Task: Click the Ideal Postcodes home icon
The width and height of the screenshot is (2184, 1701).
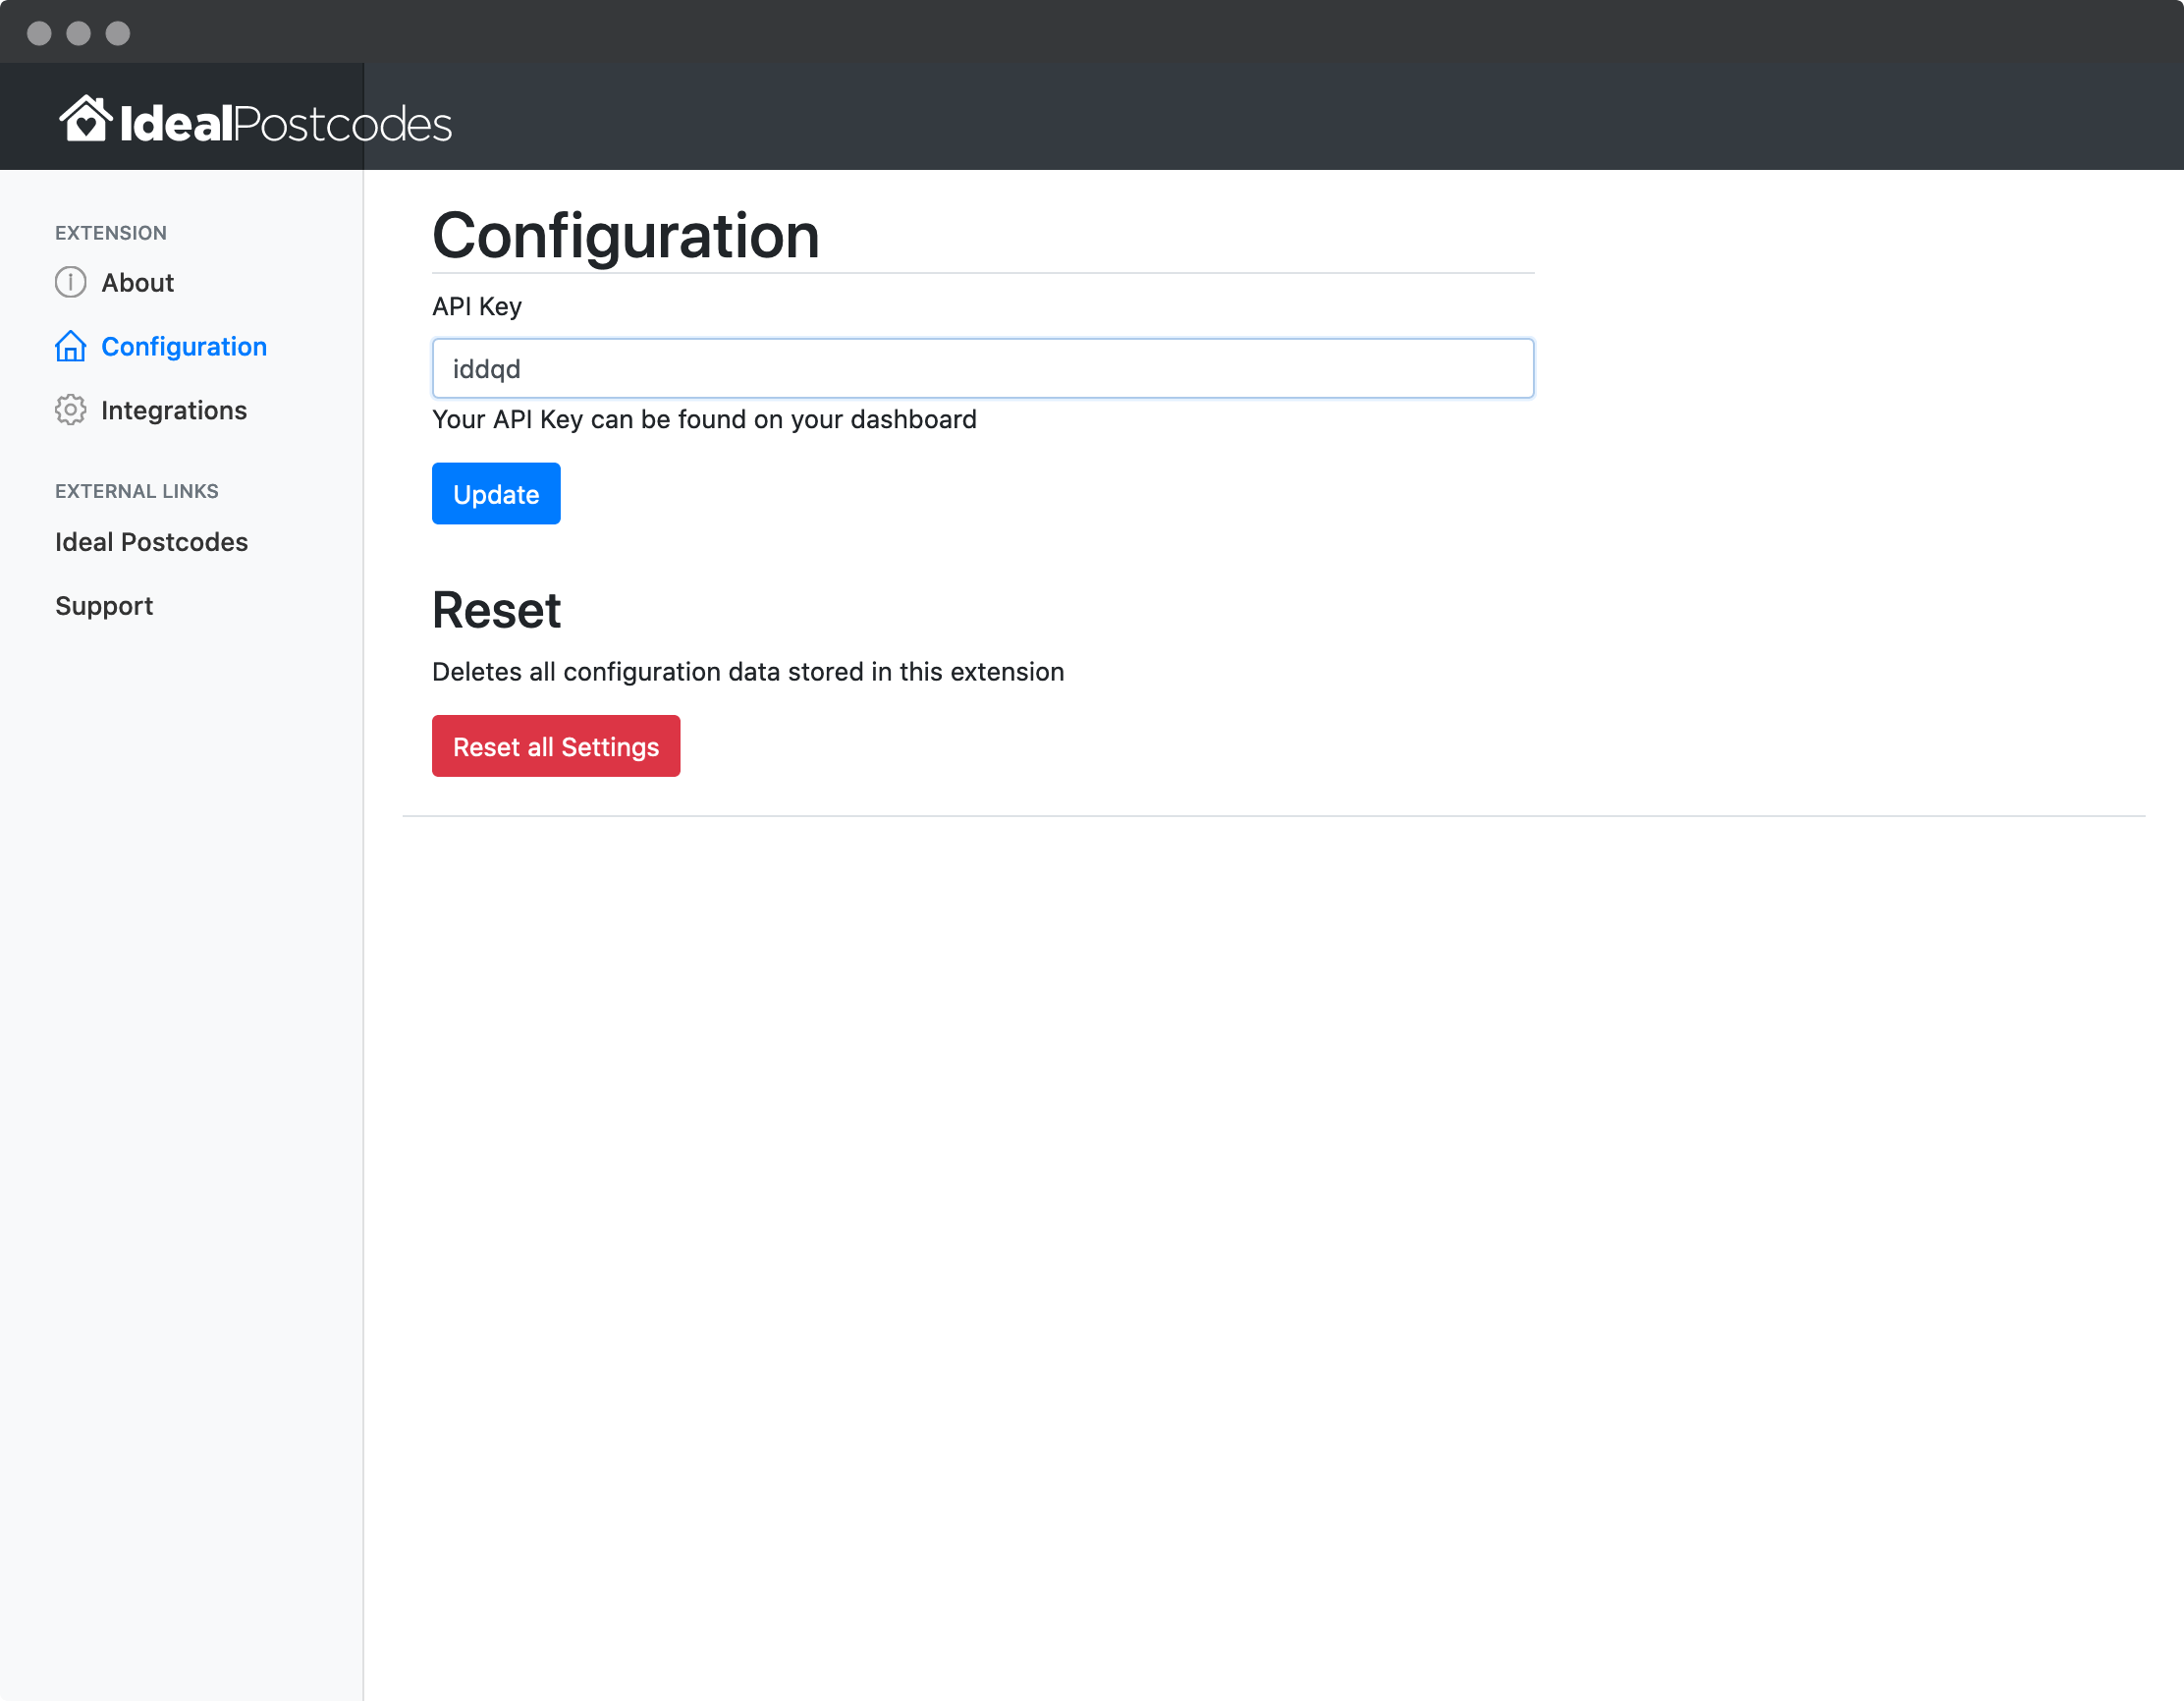Action: tap(82, 119)
